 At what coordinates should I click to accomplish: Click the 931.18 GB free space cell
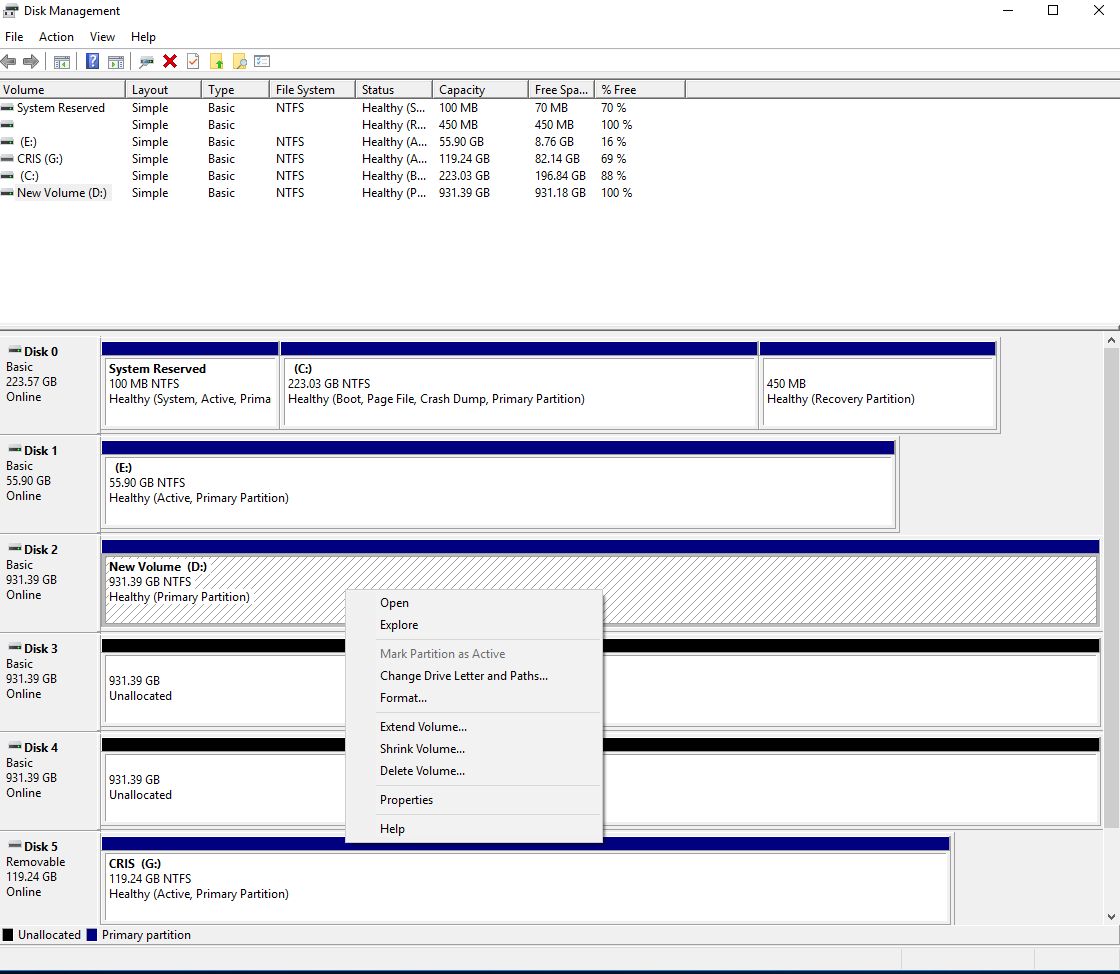pyautogui.click(x=560, y=193)
